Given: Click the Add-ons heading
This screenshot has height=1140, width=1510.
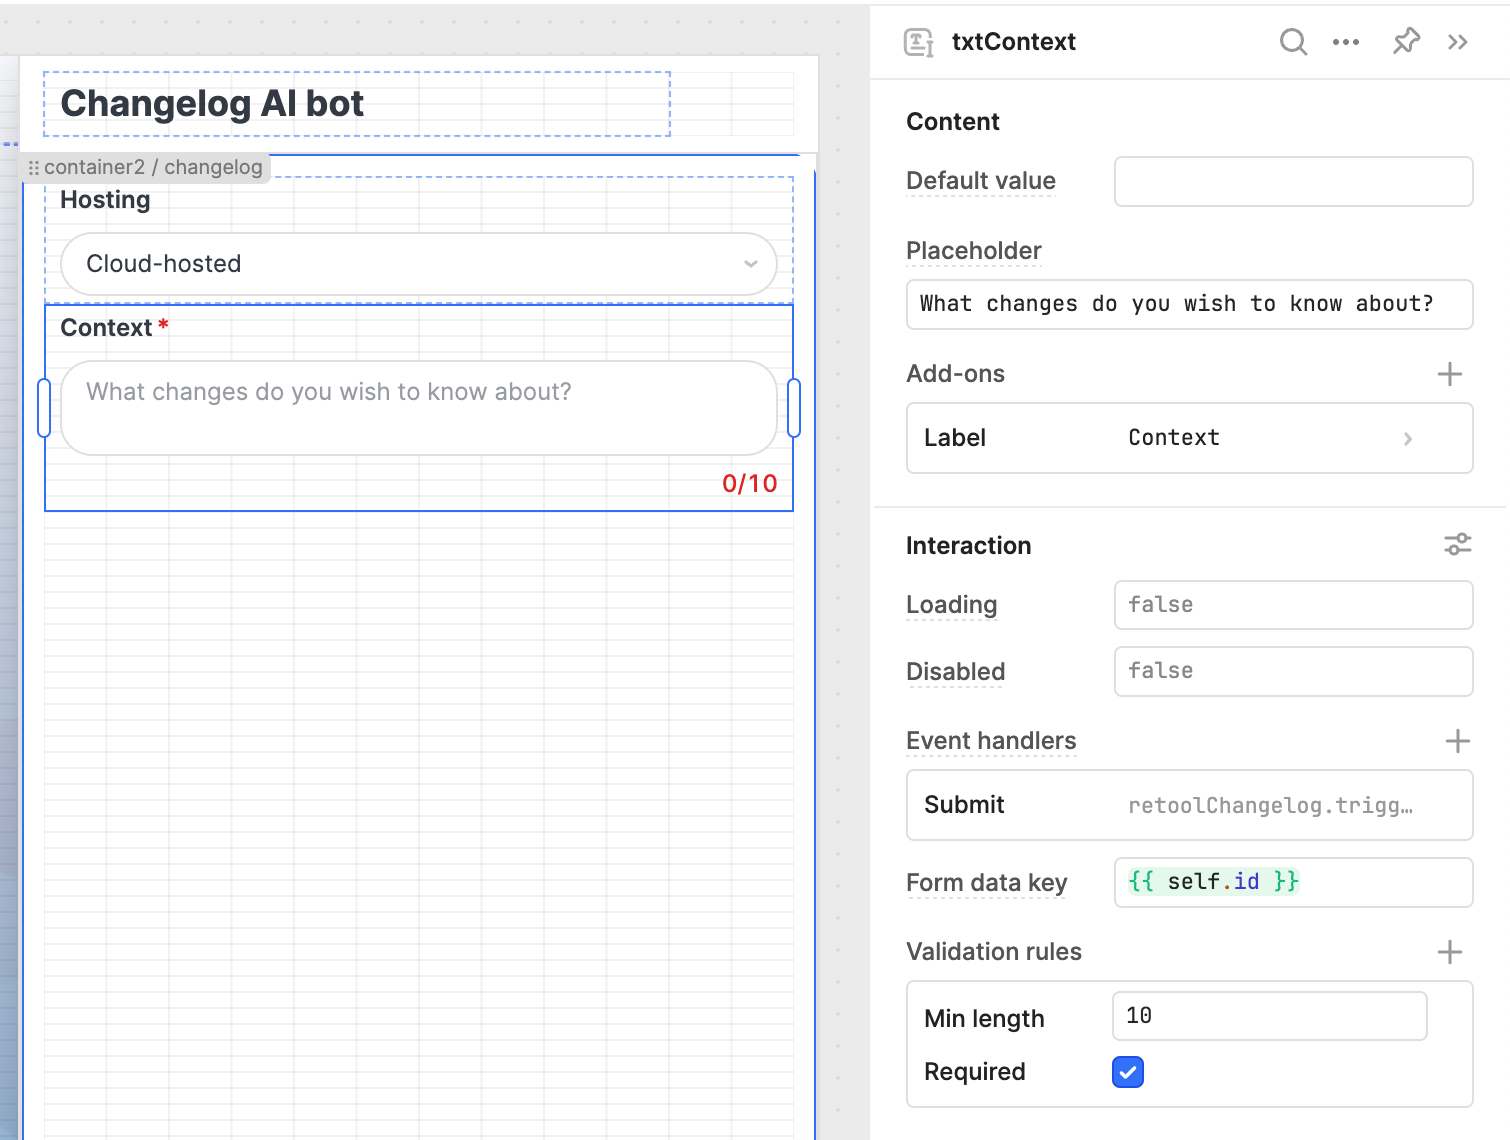Looking at the screenshot, I should pyautogui.click(x=955, y=374).
